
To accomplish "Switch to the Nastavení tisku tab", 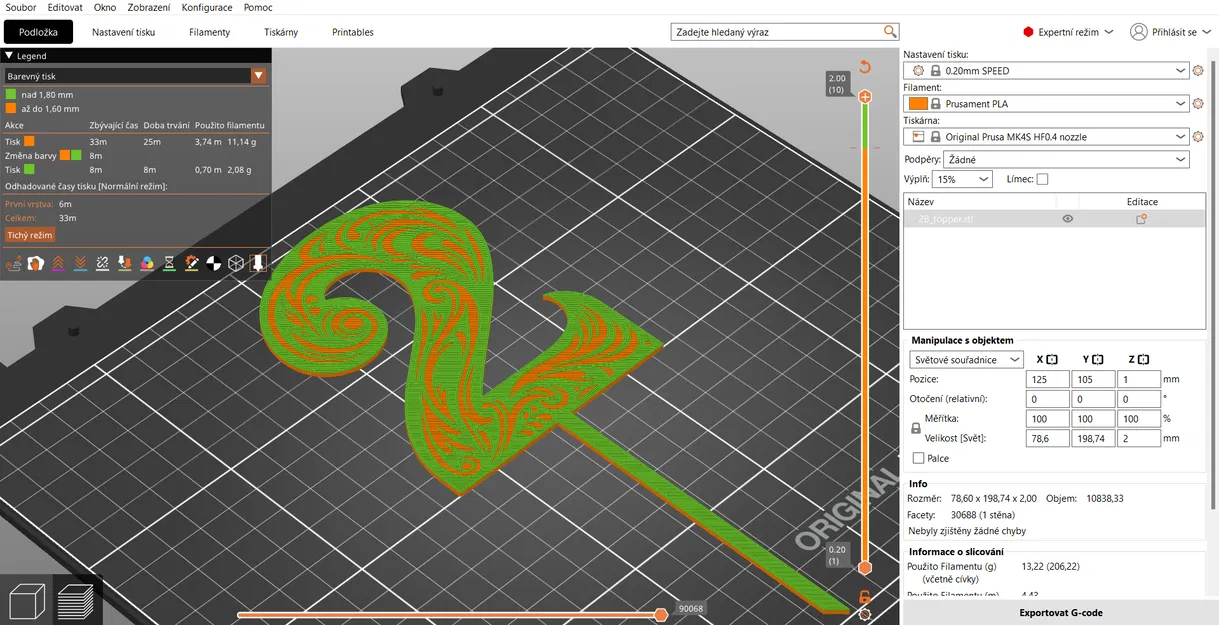I will pyautogui.click(x=124, y=32).
